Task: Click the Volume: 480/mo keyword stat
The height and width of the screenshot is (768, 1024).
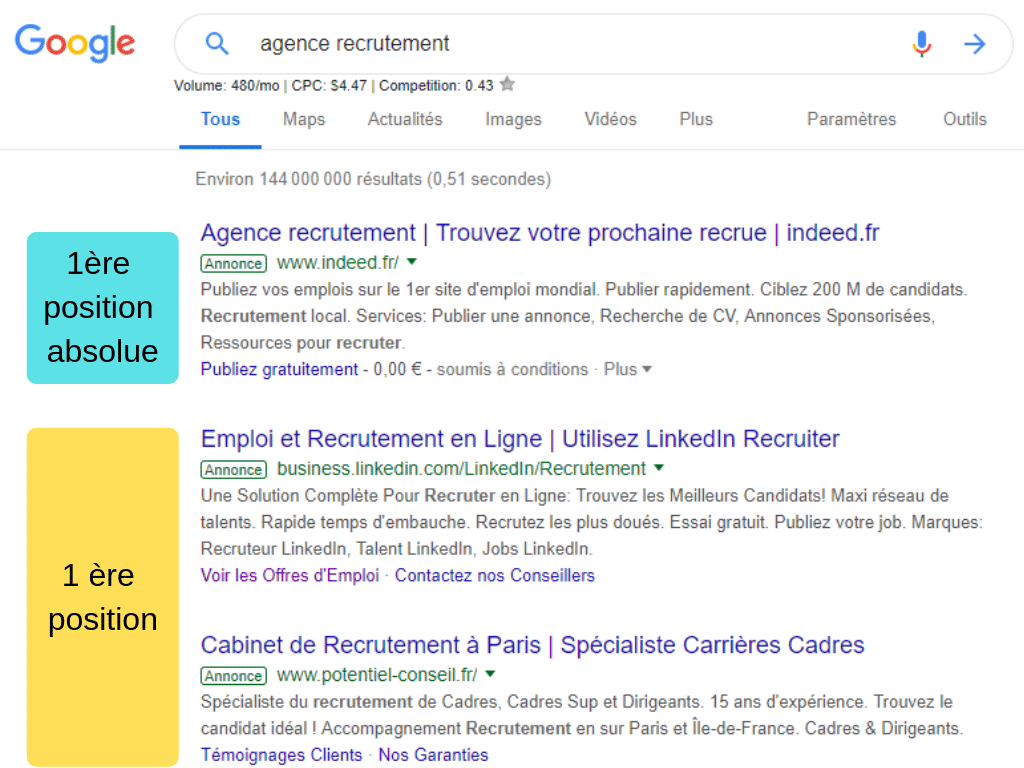Action: [x=227, y=86]
